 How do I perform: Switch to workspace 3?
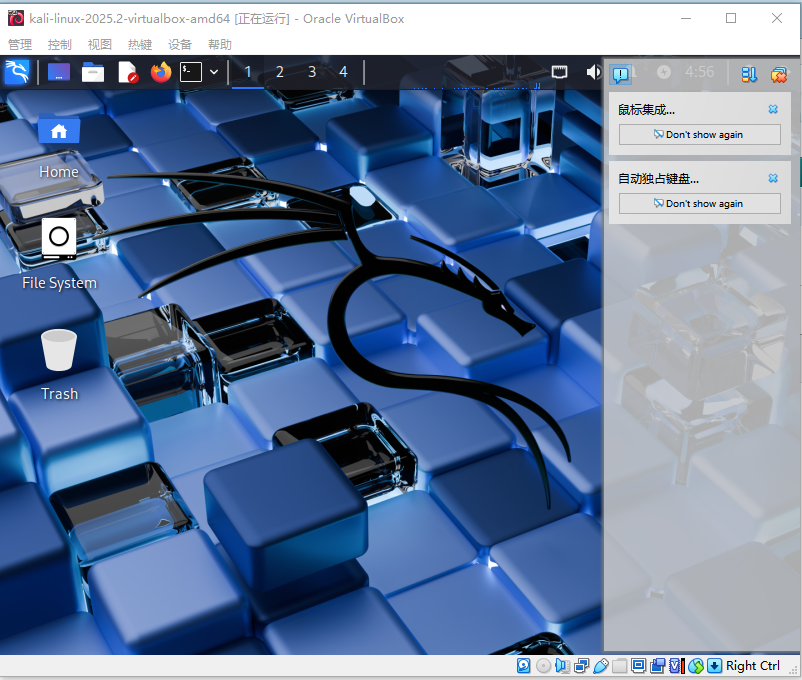click(312, 72)
